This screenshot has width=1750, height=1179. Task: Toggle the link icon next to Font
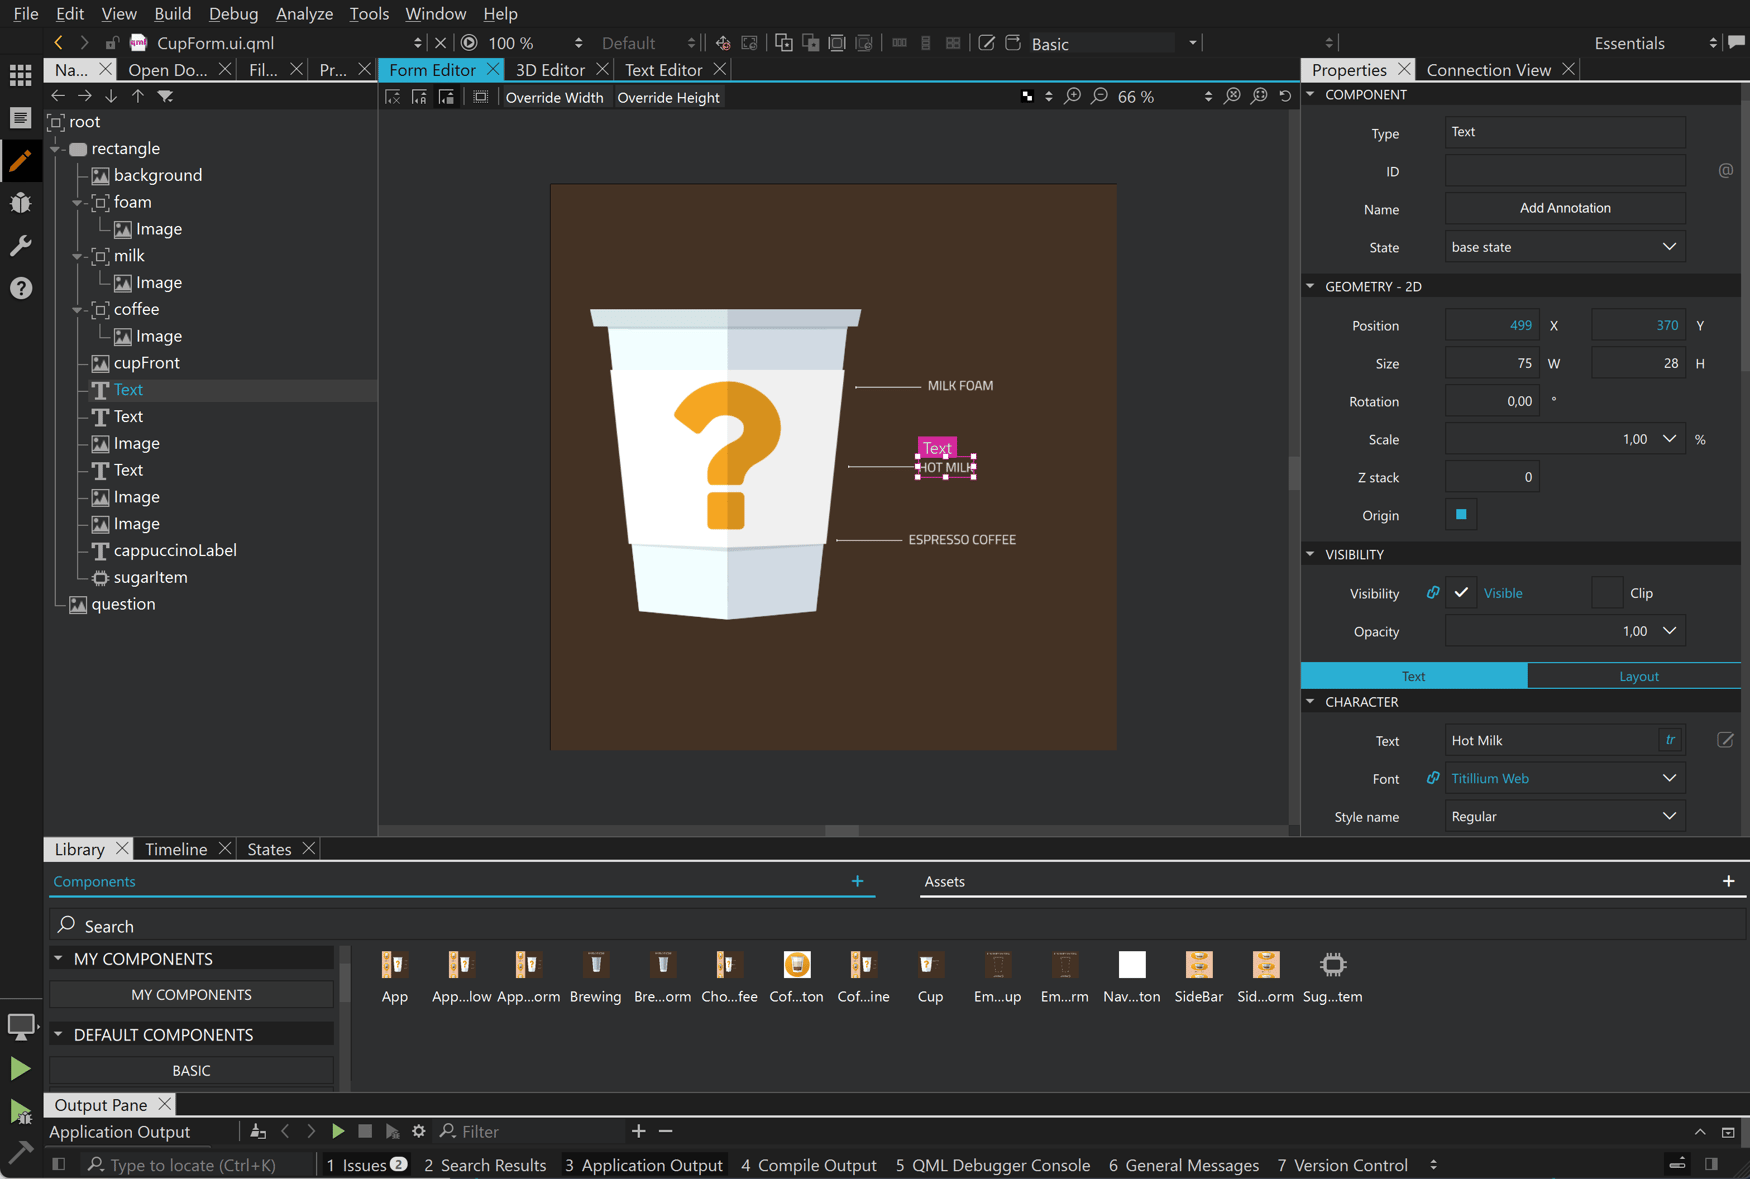(1434, 778)
